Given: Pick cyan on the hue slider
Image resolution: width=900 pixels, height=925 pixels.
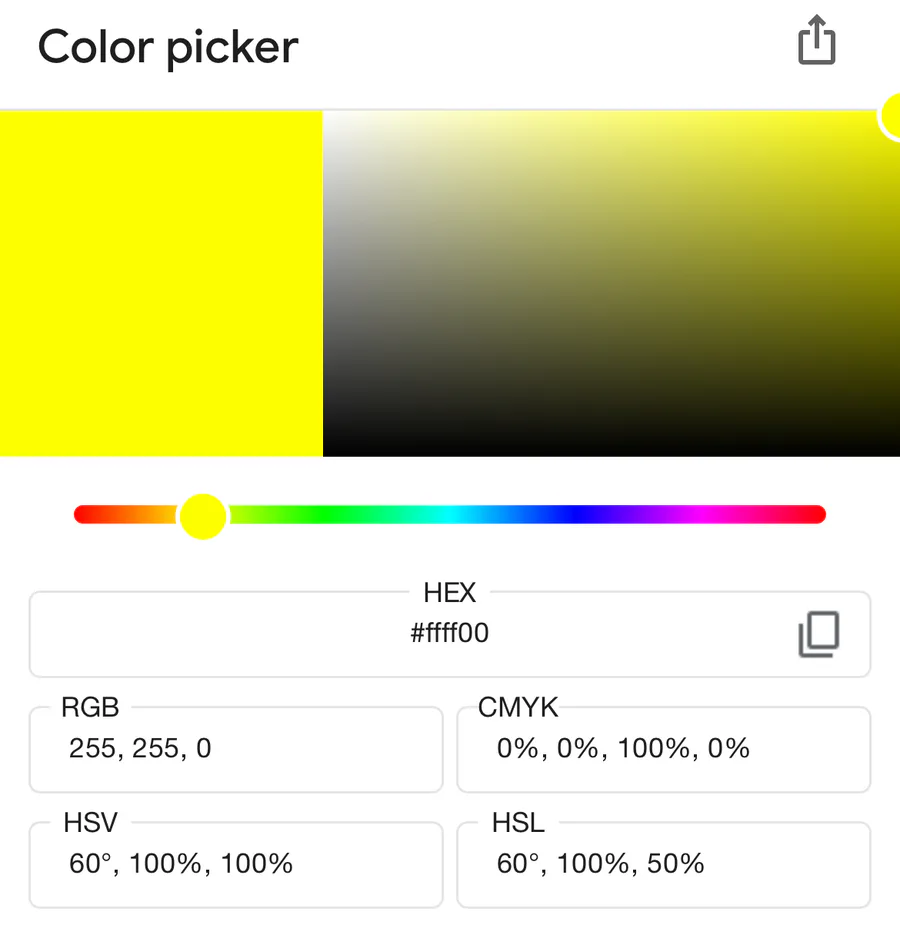Looking at the screenshot, I should click(450, 515).
